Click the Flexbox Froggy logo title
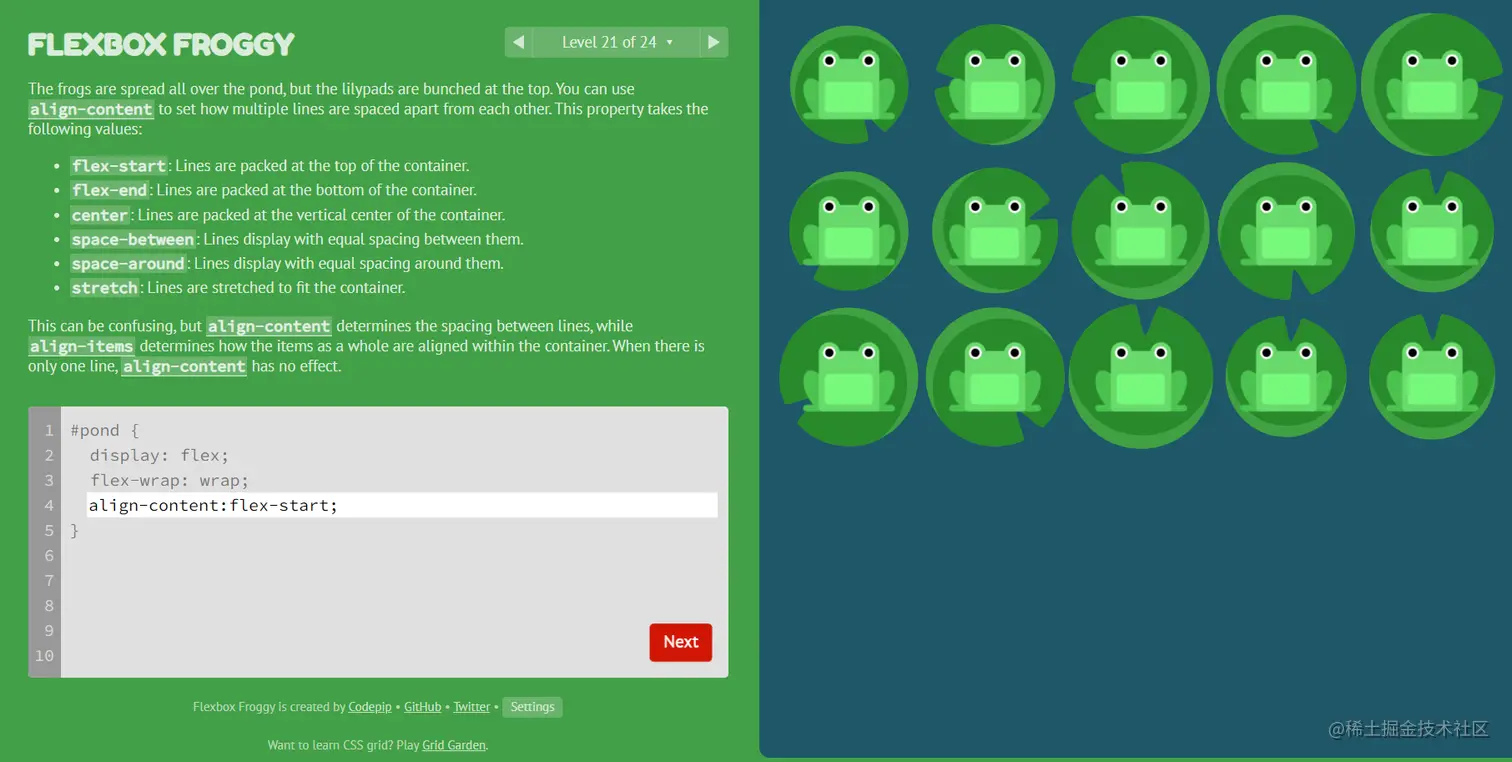This screenshot has height=762, width=1512. click(161, 44)
